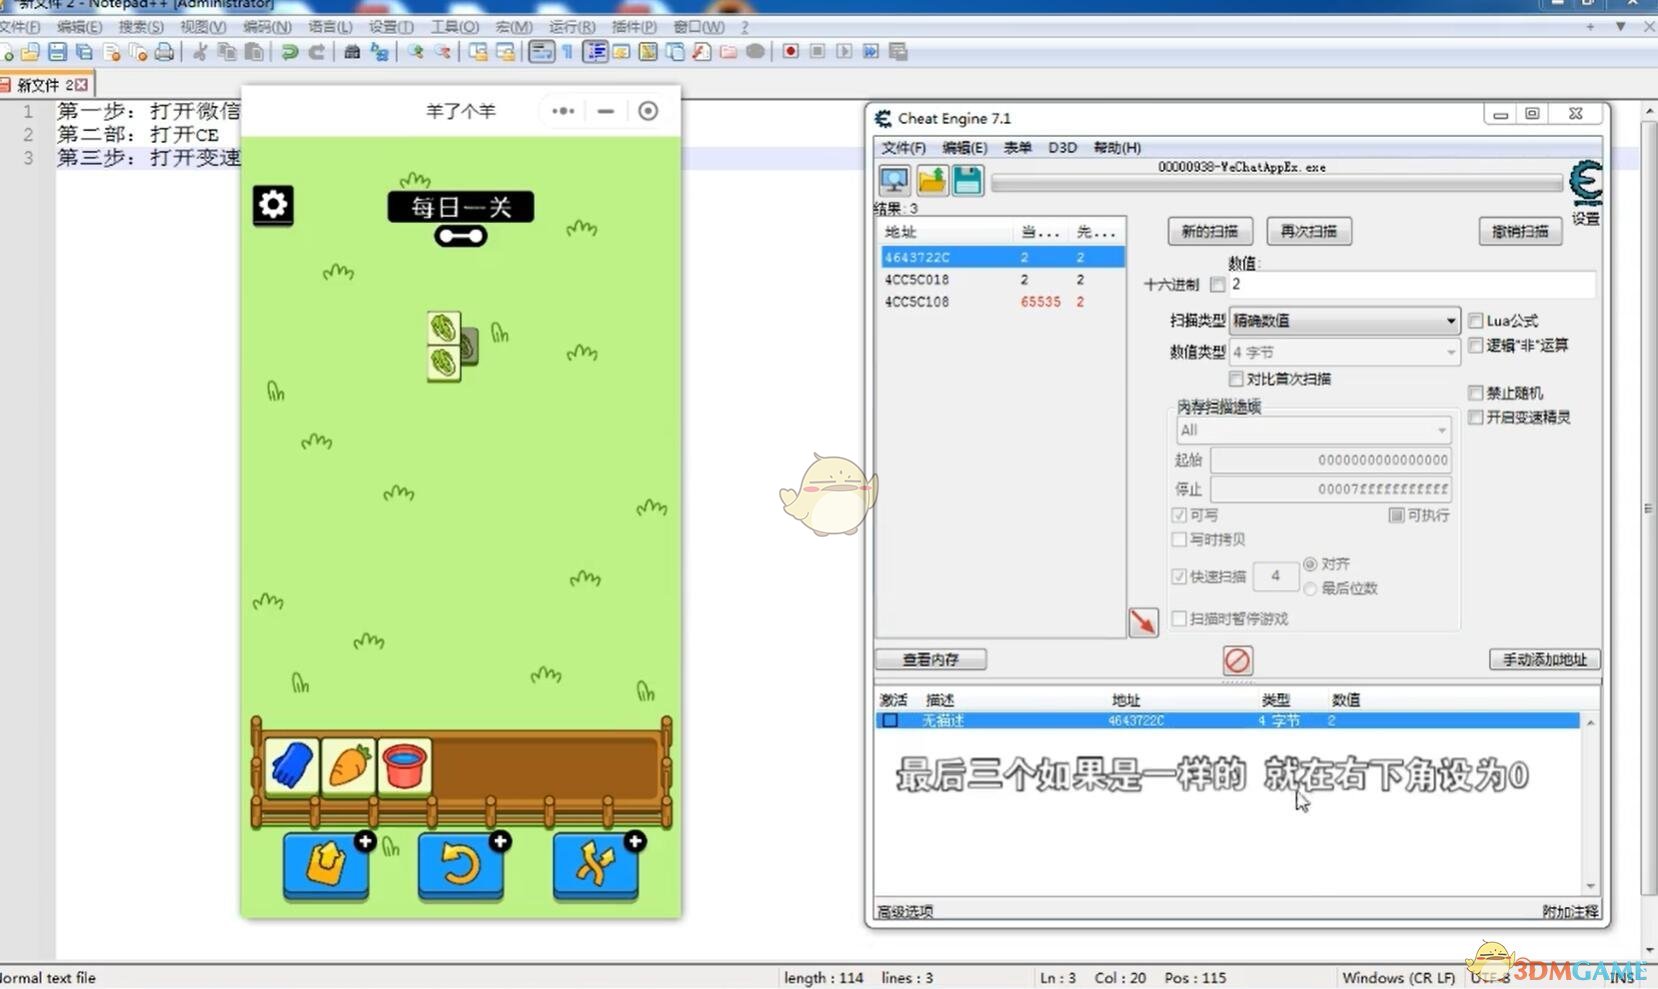The width and height of the screenshot is (1658, 989).
Task: Click the move-out power-up button in game
Action: click(x=326, y=865)
